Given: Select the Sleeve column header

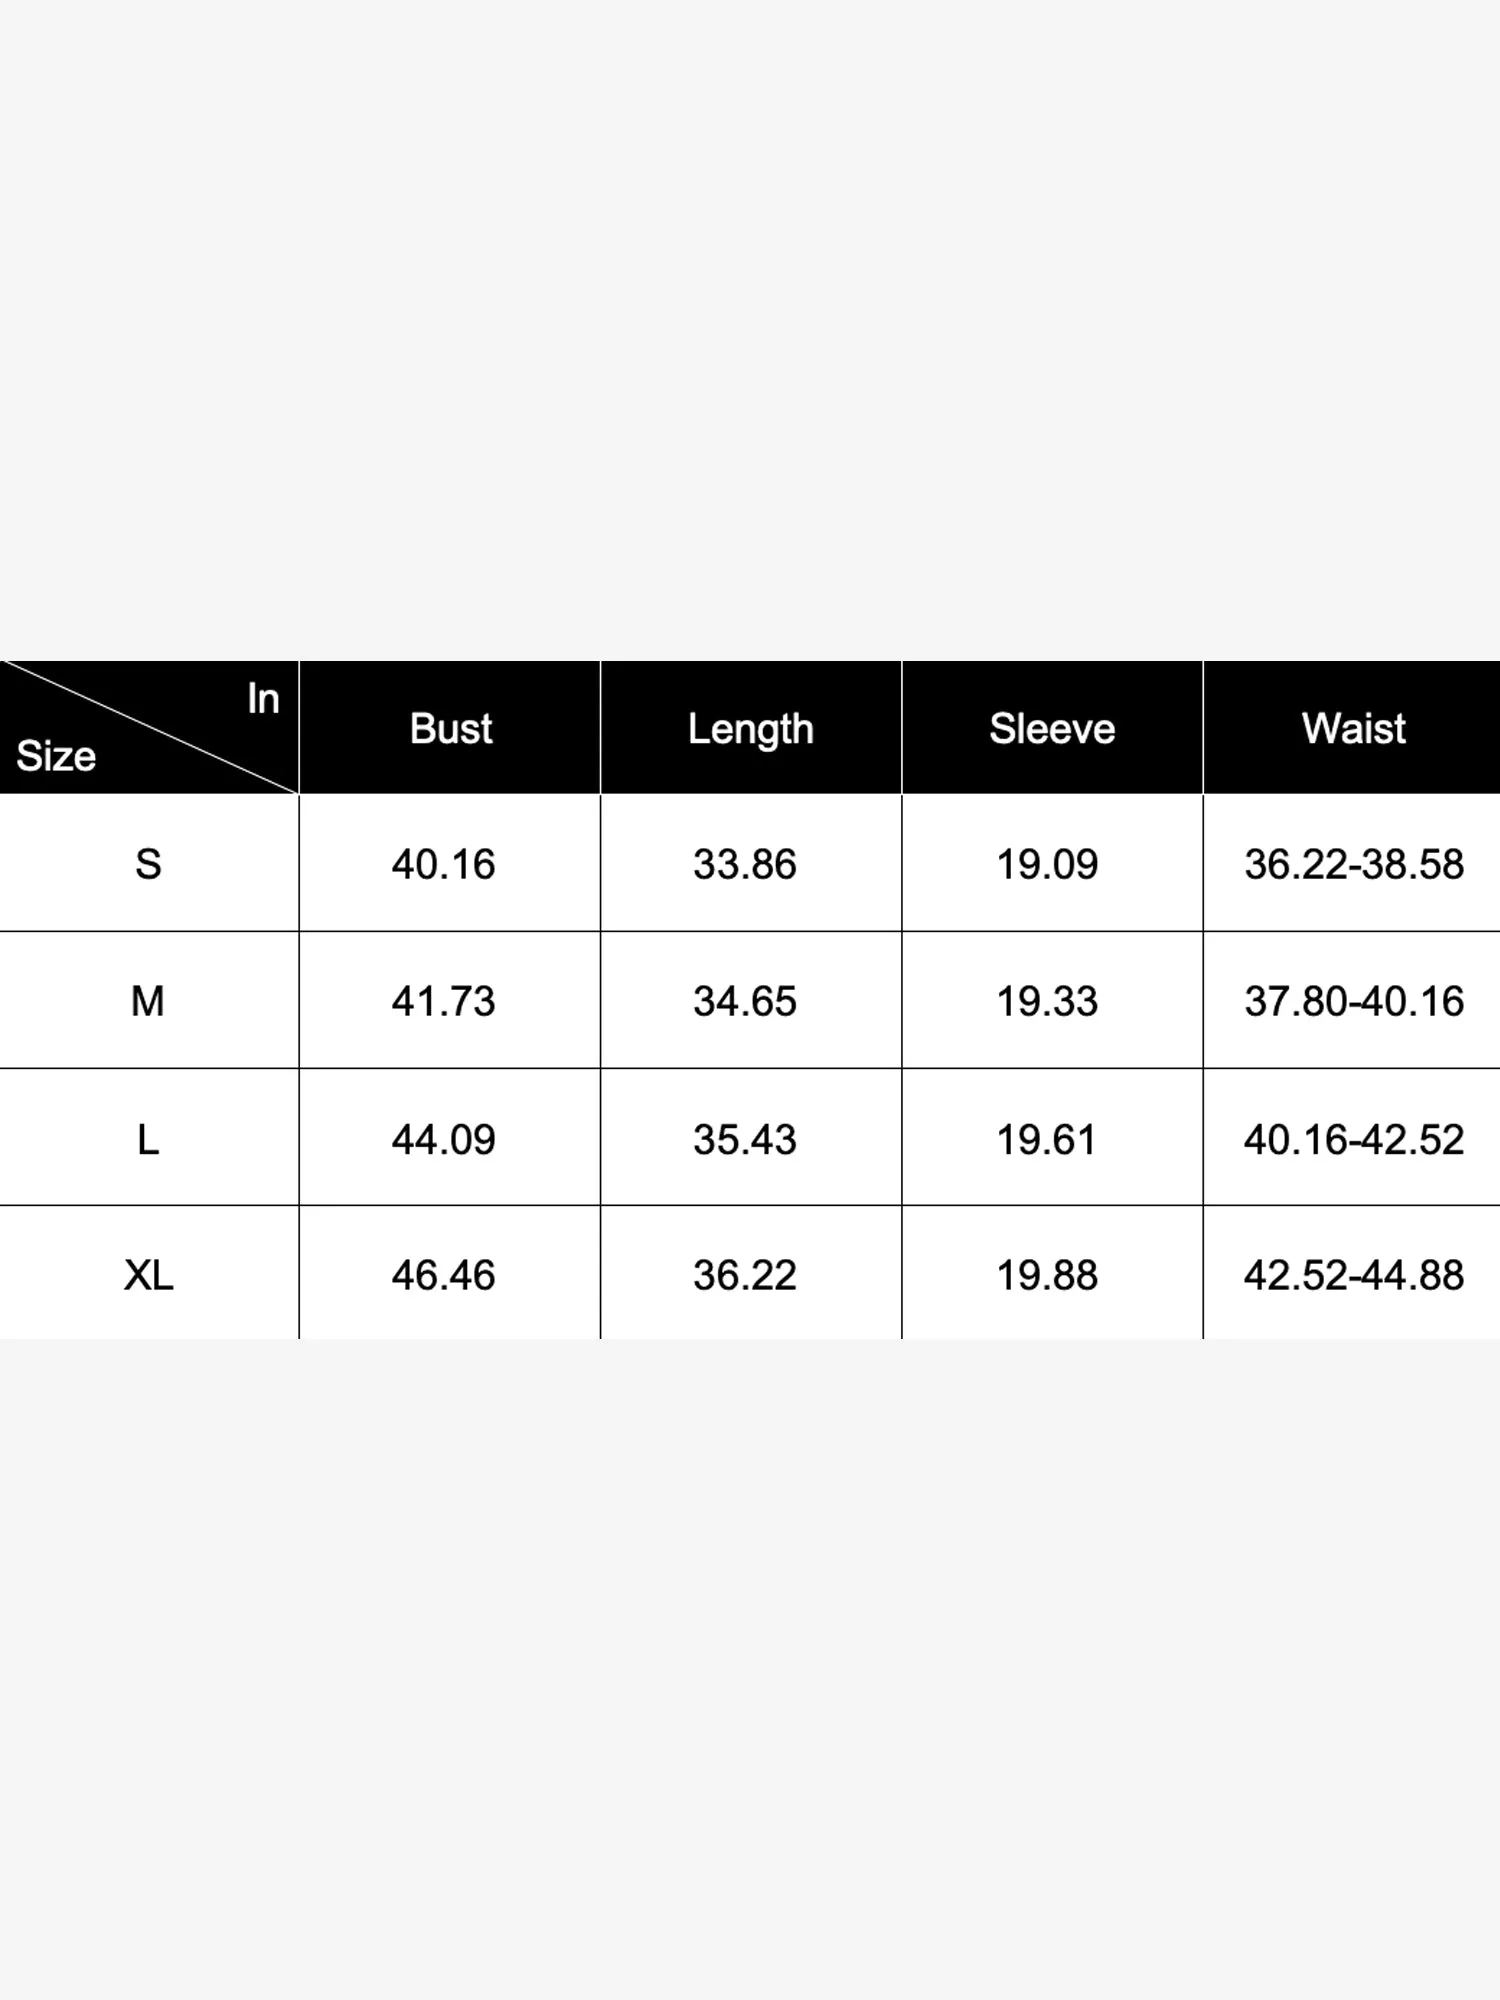Looking at the screenshot, I should click(x=1052, y=728).
